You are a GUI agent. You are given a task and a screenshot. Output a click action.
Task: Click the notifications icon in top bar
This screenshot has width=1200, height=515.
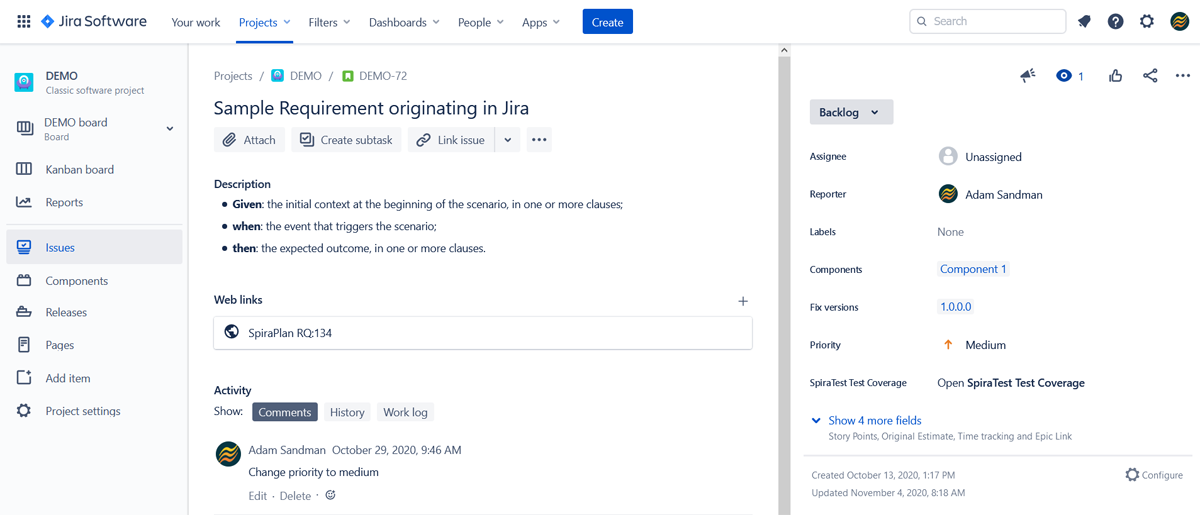[x=1084, y=22]
